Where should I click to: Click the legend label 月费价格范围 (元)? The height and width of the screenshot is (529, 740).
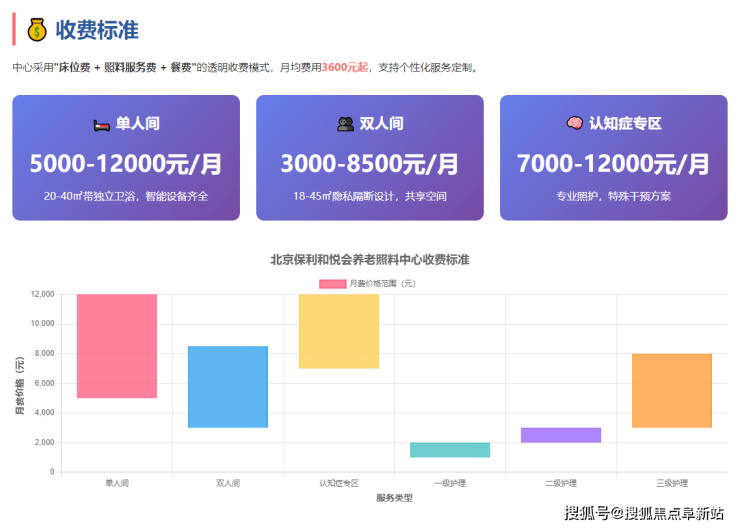coord(382,284)
